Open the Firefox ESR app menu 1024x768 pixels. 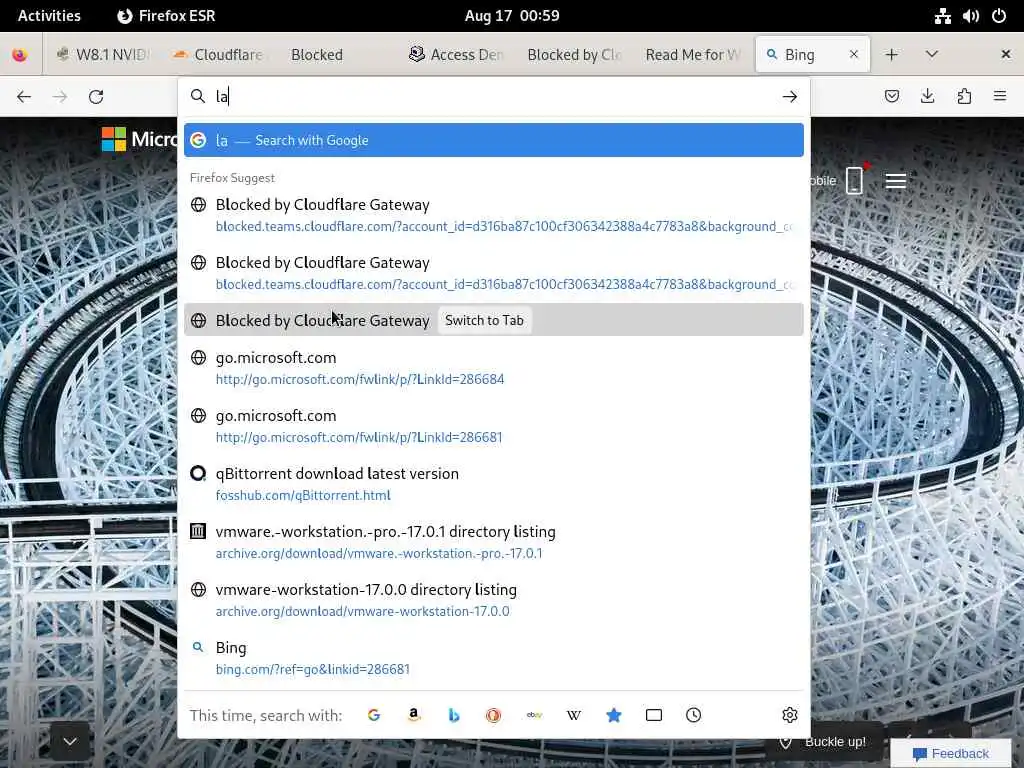(166, 16)
